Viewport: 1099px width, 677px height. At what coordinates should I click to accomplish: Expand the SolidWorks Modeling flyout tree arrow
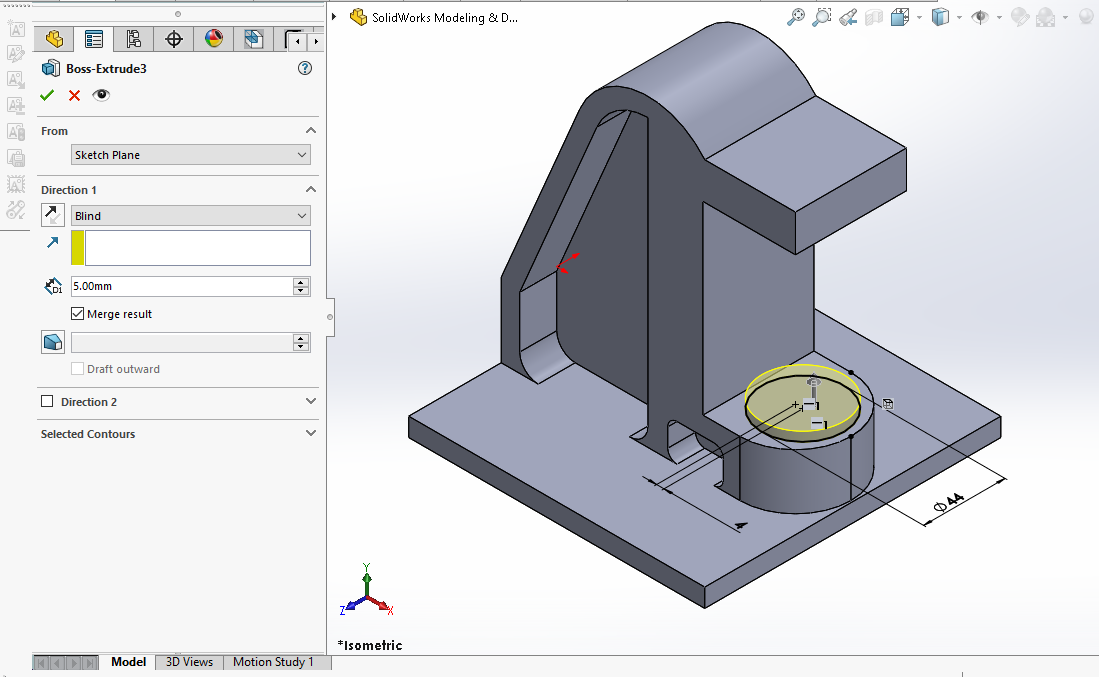(x=334, y=17)
